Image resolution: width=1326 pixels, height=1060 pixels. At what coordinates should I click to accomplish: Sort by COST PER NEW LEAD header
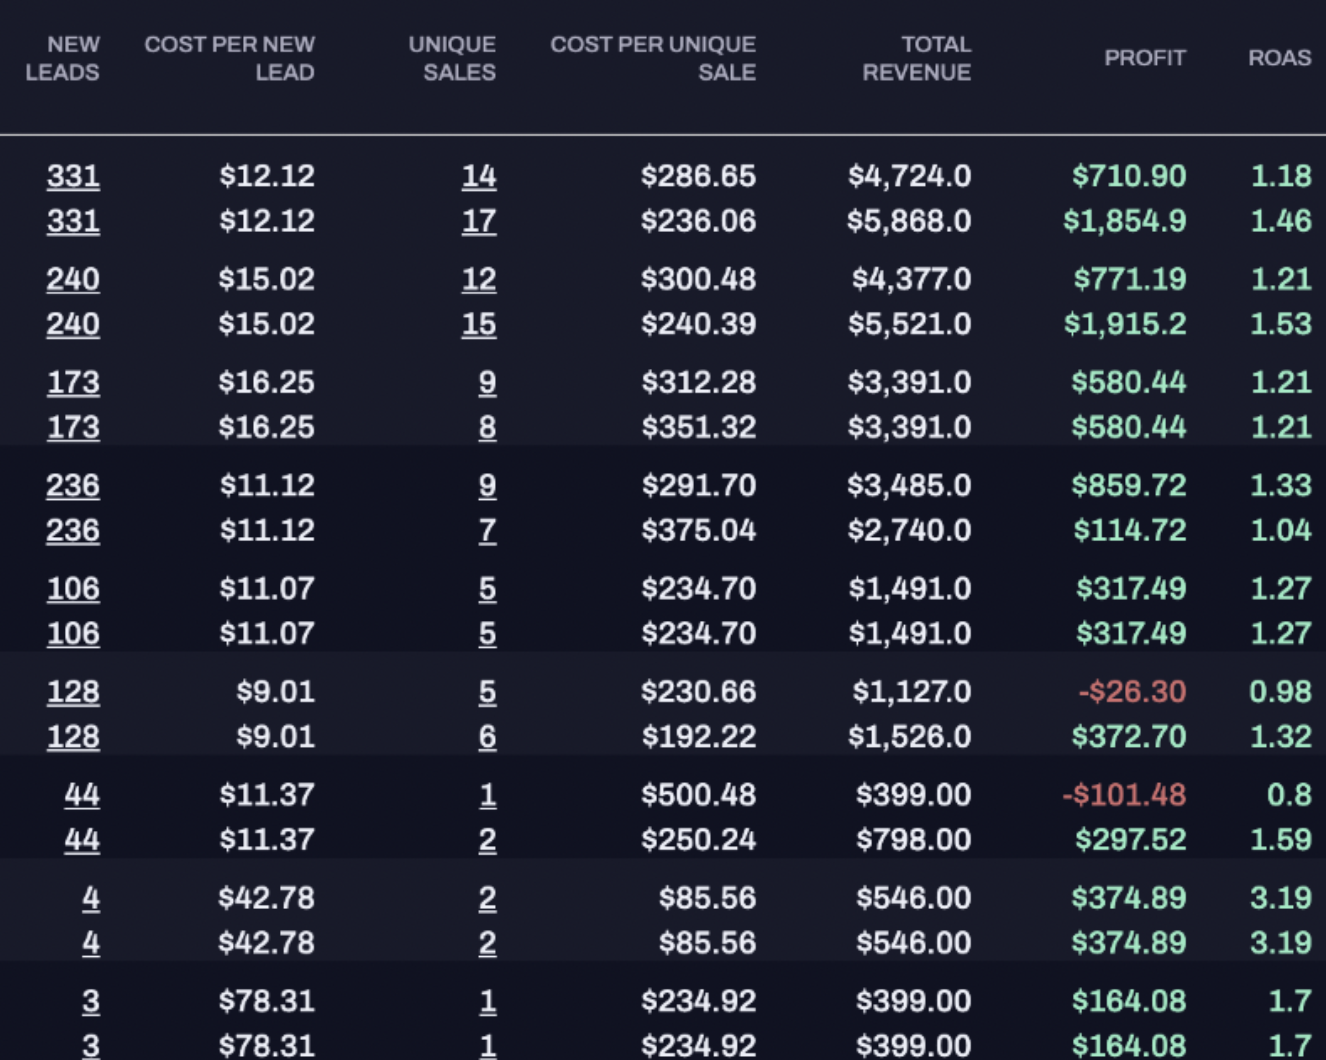(x=229, y=58)
